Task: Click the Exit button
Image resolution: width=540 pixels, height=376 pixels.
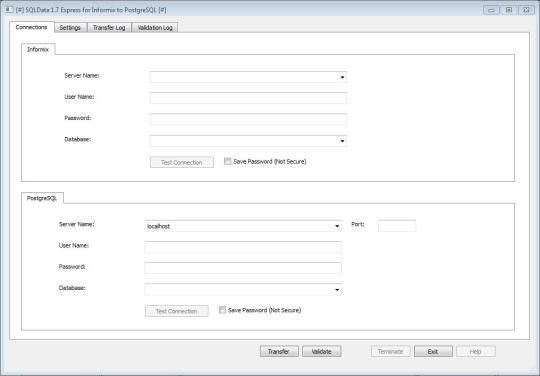Action: click(x=433, y=351)
